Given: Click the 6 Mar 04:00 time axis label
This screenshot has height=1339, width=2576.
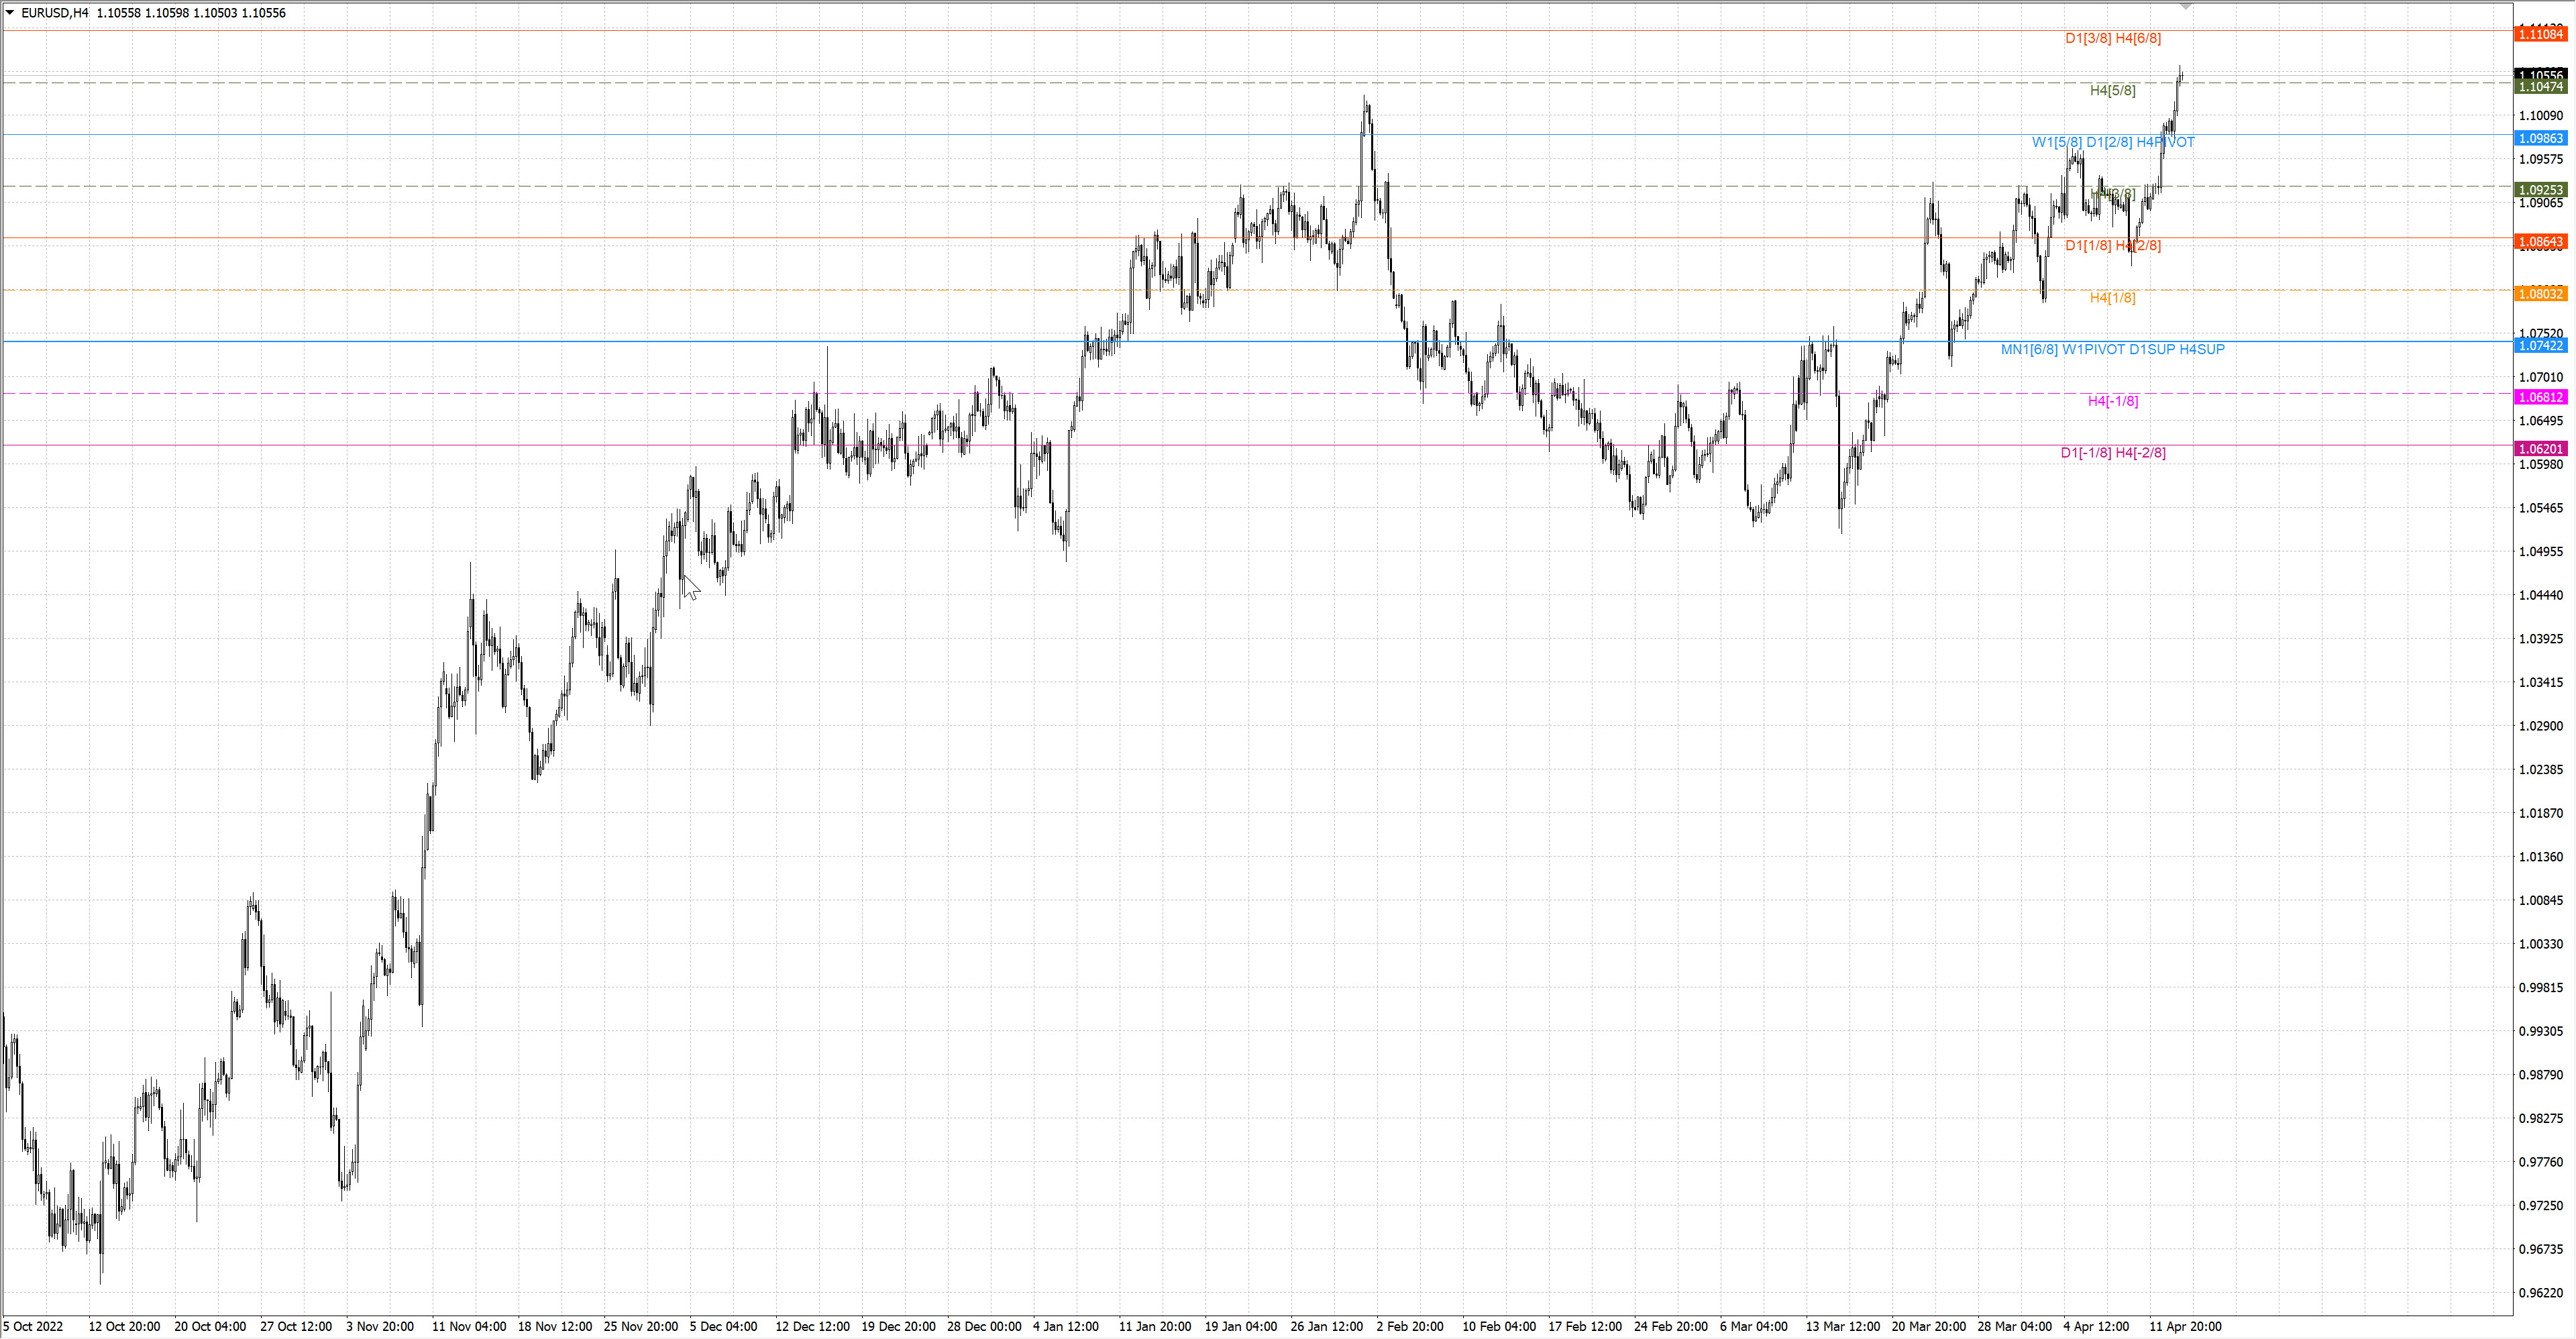Looking at the screenshot, I should pos(1754,1326).
